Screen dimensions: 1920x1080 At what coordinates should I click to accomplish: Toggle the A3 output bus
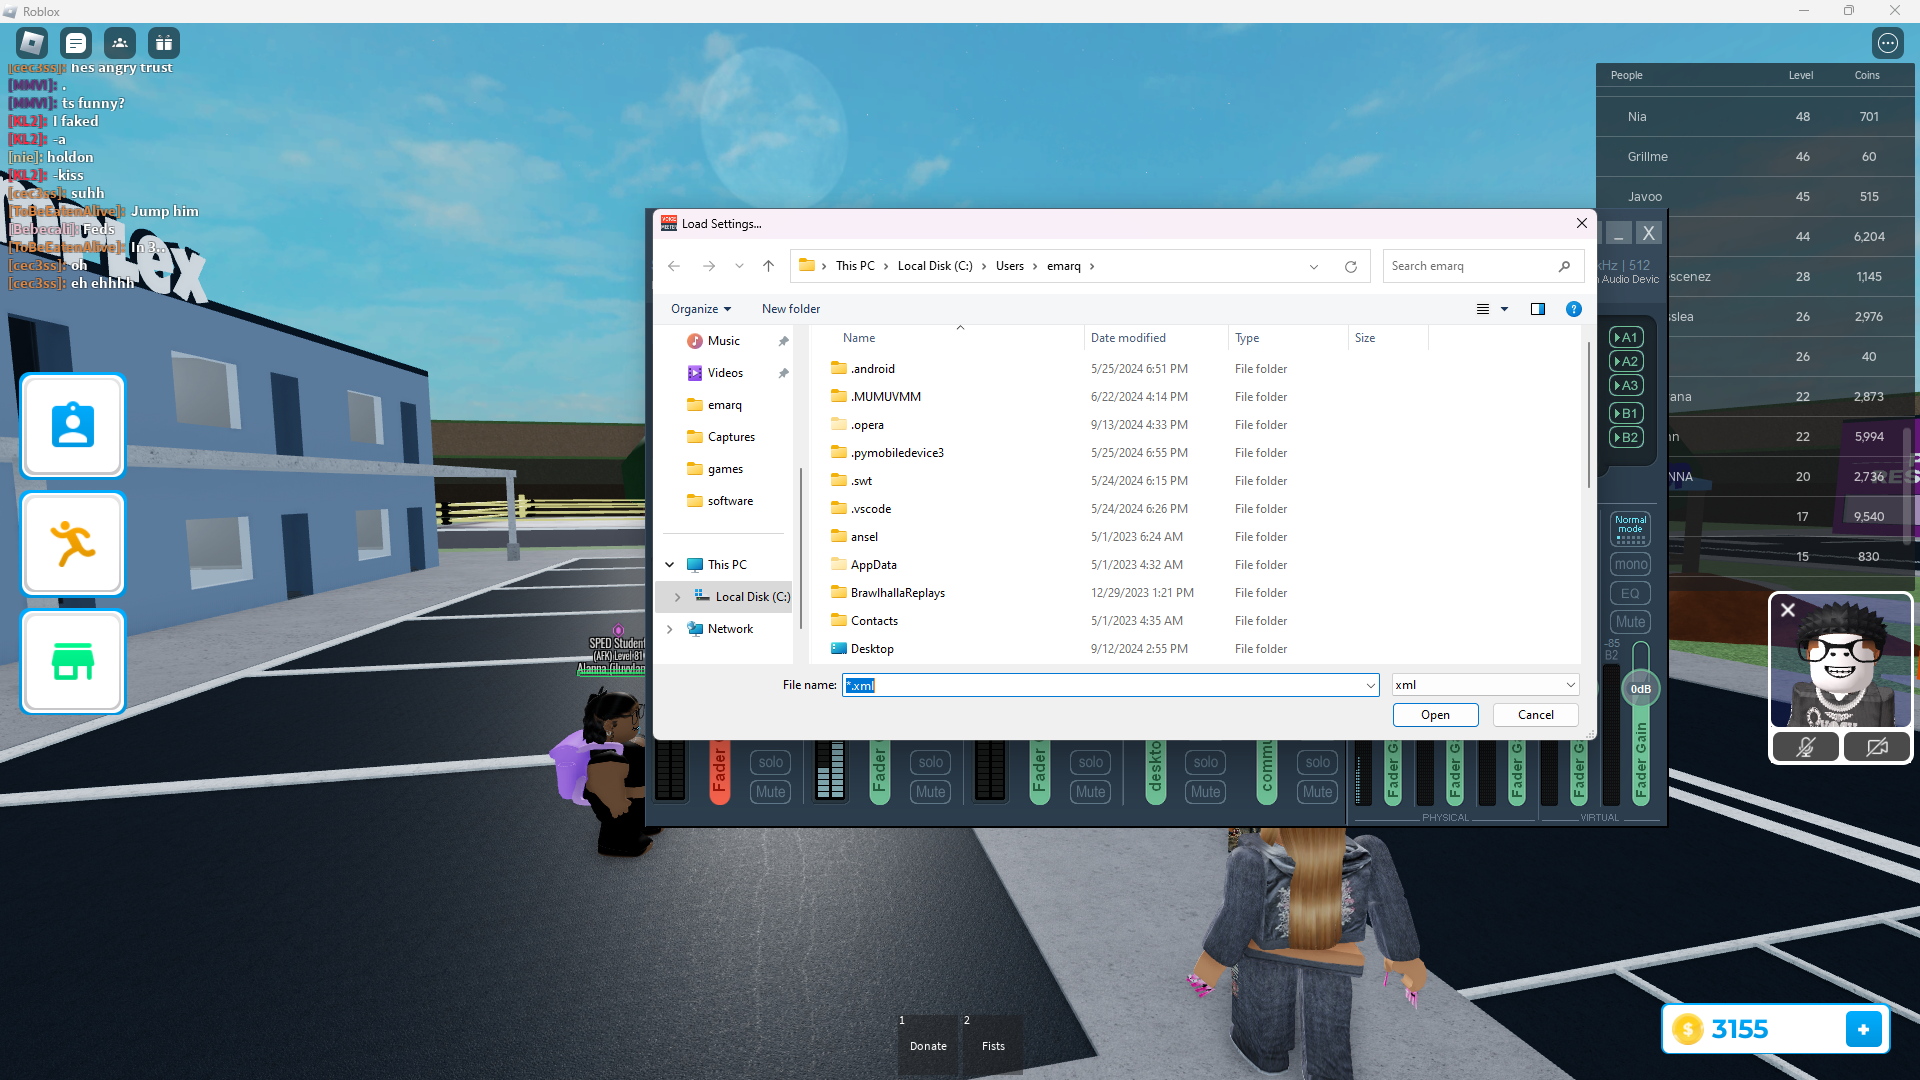pyautogui.click(x=1627, y=385)
